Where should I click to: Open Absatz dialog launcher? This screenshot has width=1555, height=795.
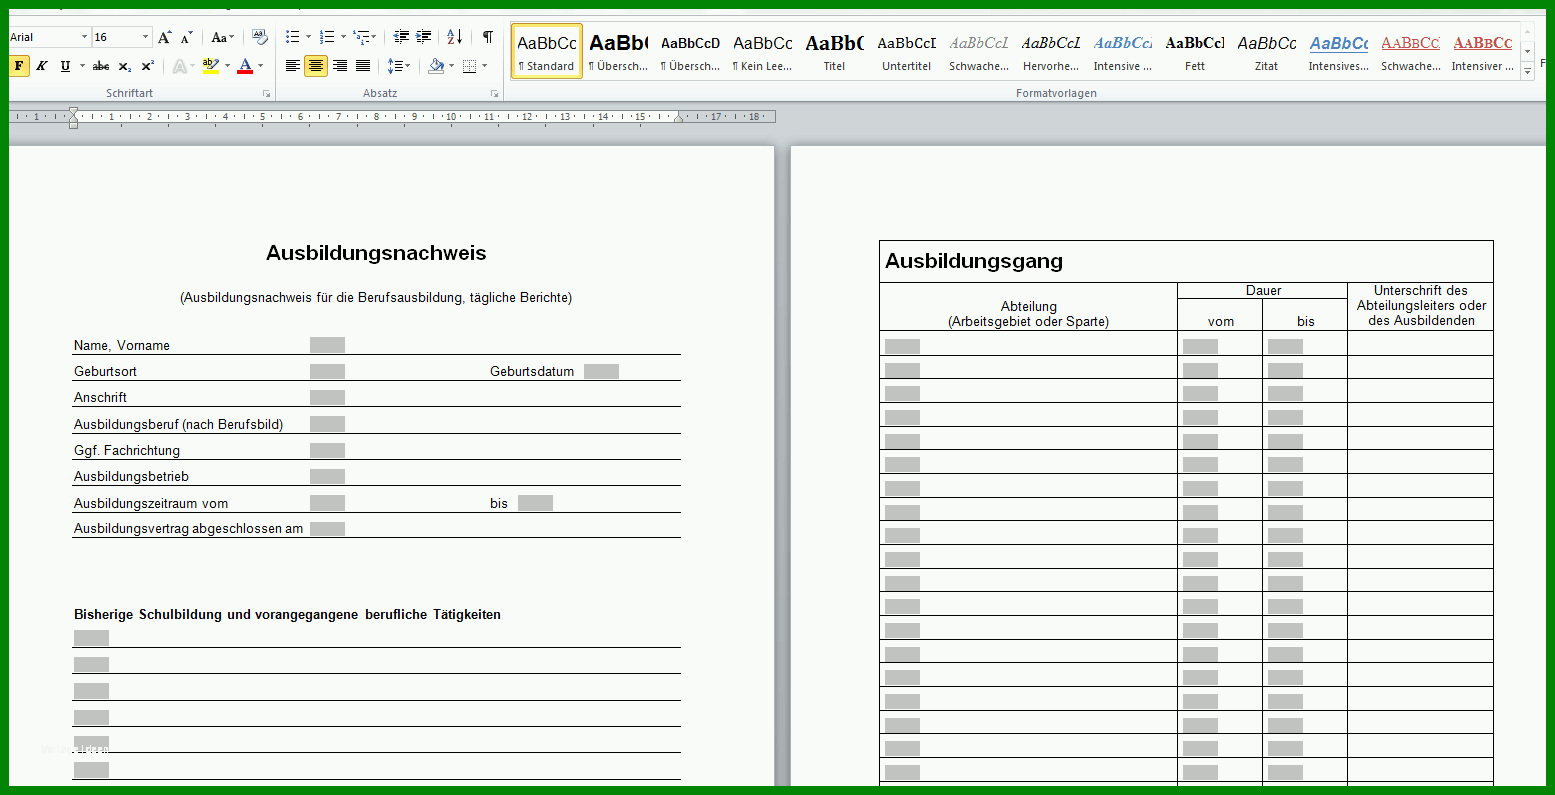[x=495, y=94]
